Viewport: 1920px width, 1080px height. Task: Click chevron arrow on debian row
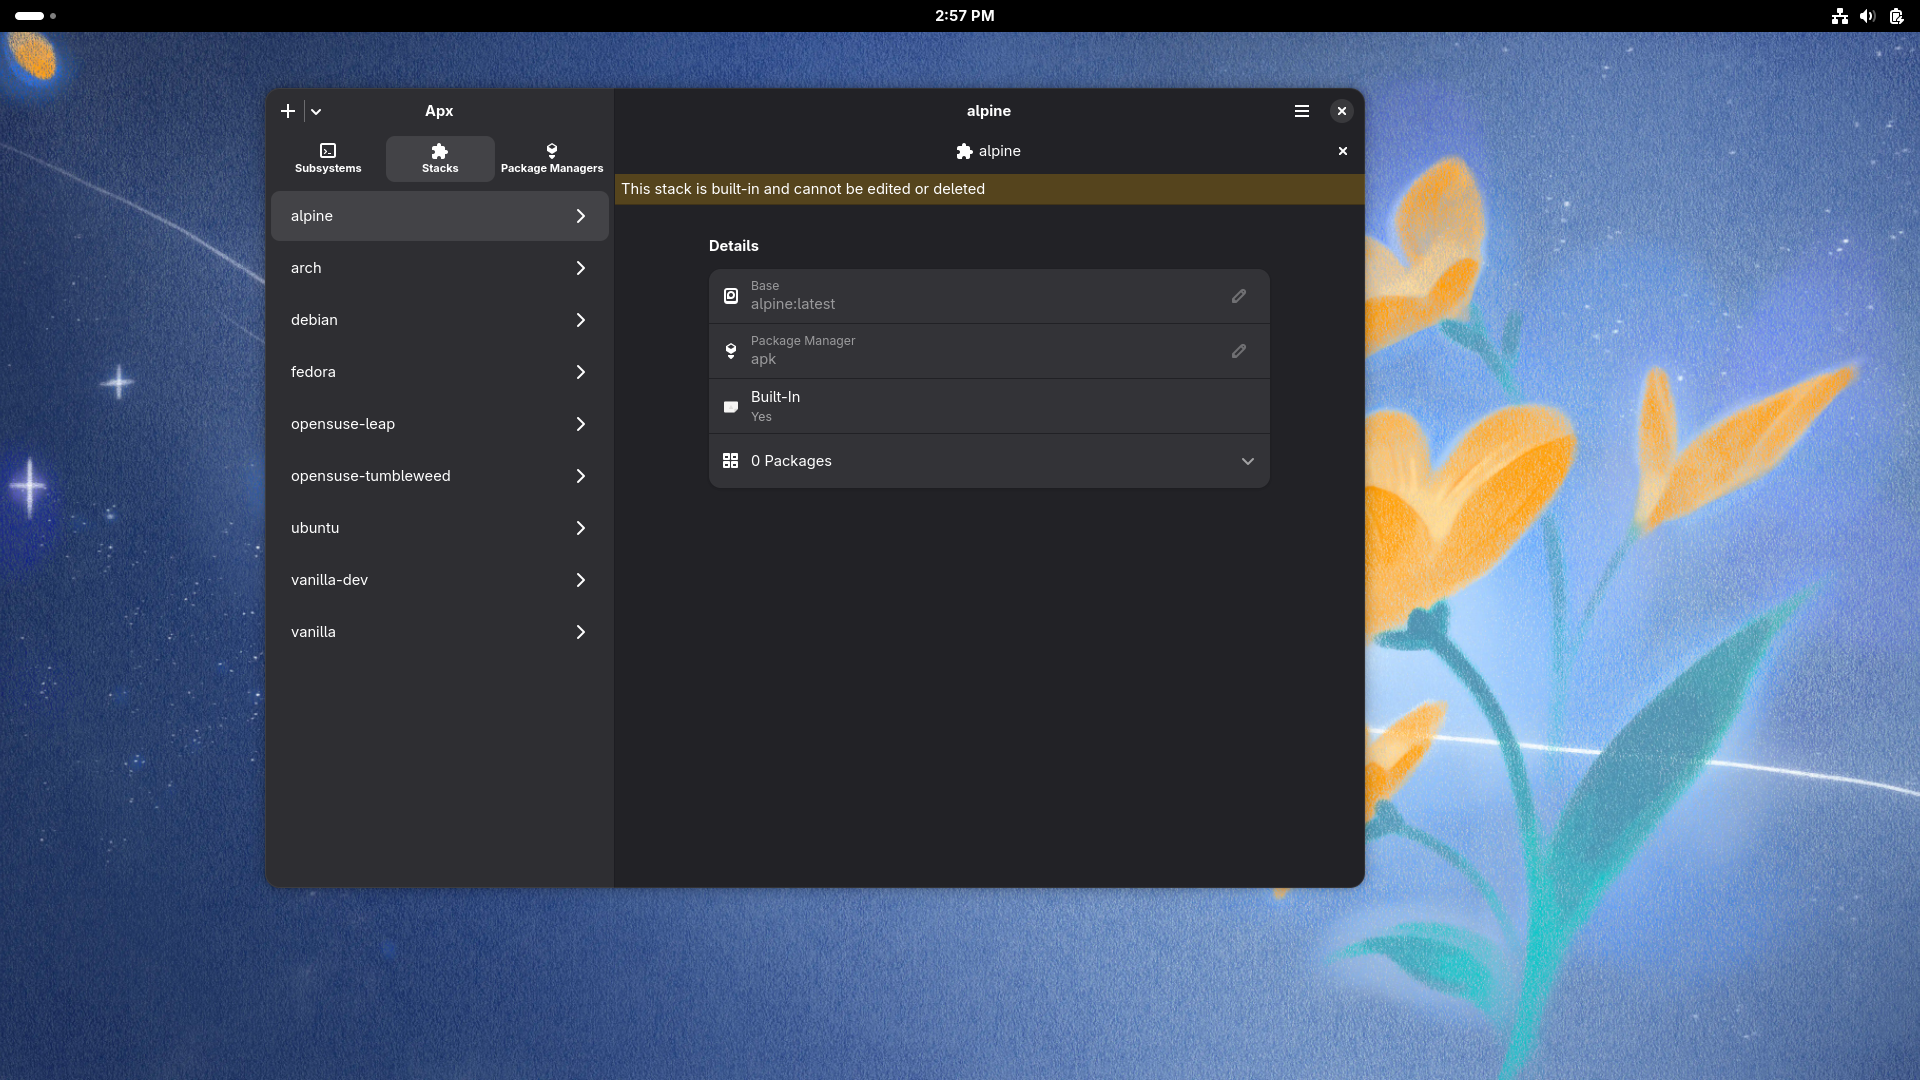(x=581, y=320)
